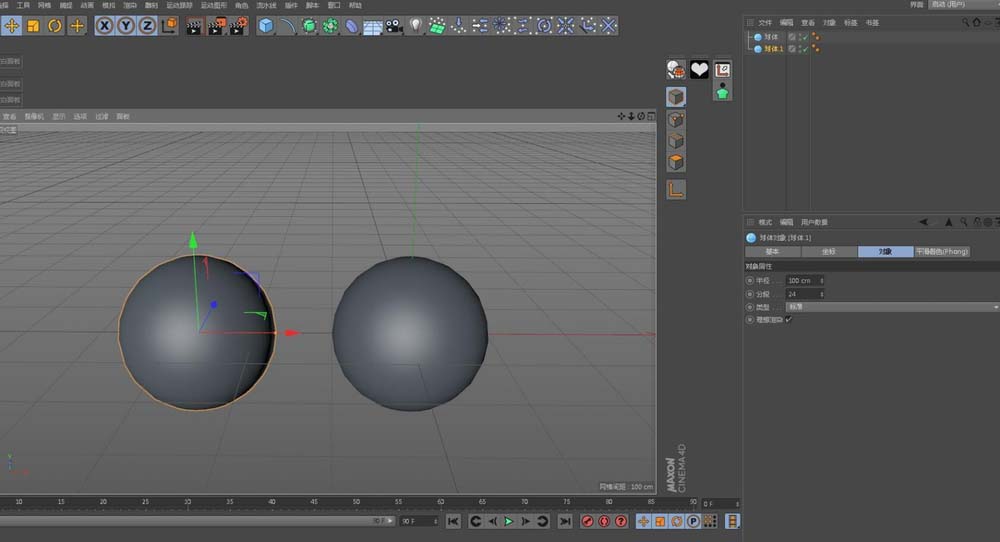Switch to model mode cube icon
The width and height of the screenshot is (1000, 542).
[676, 97]
